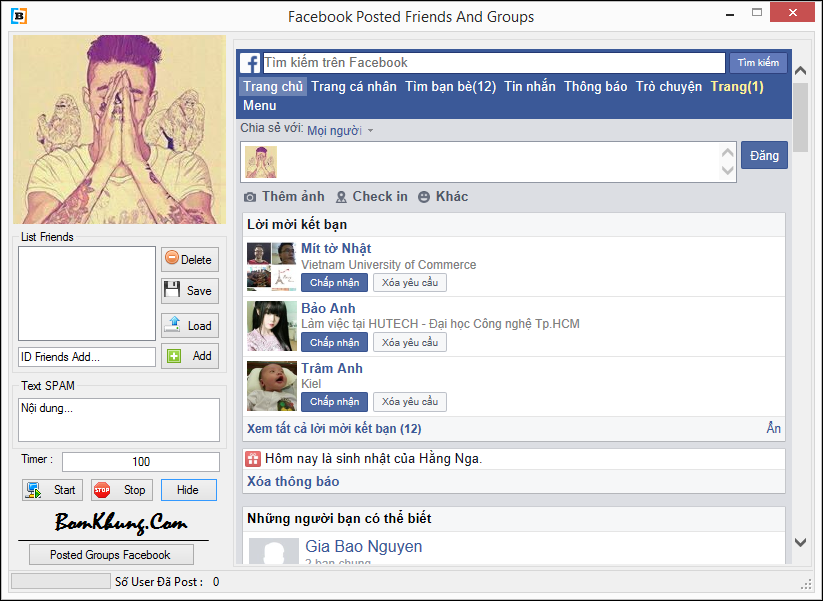
Task: Click the Tìm kiếm search button
Action: 758,63
